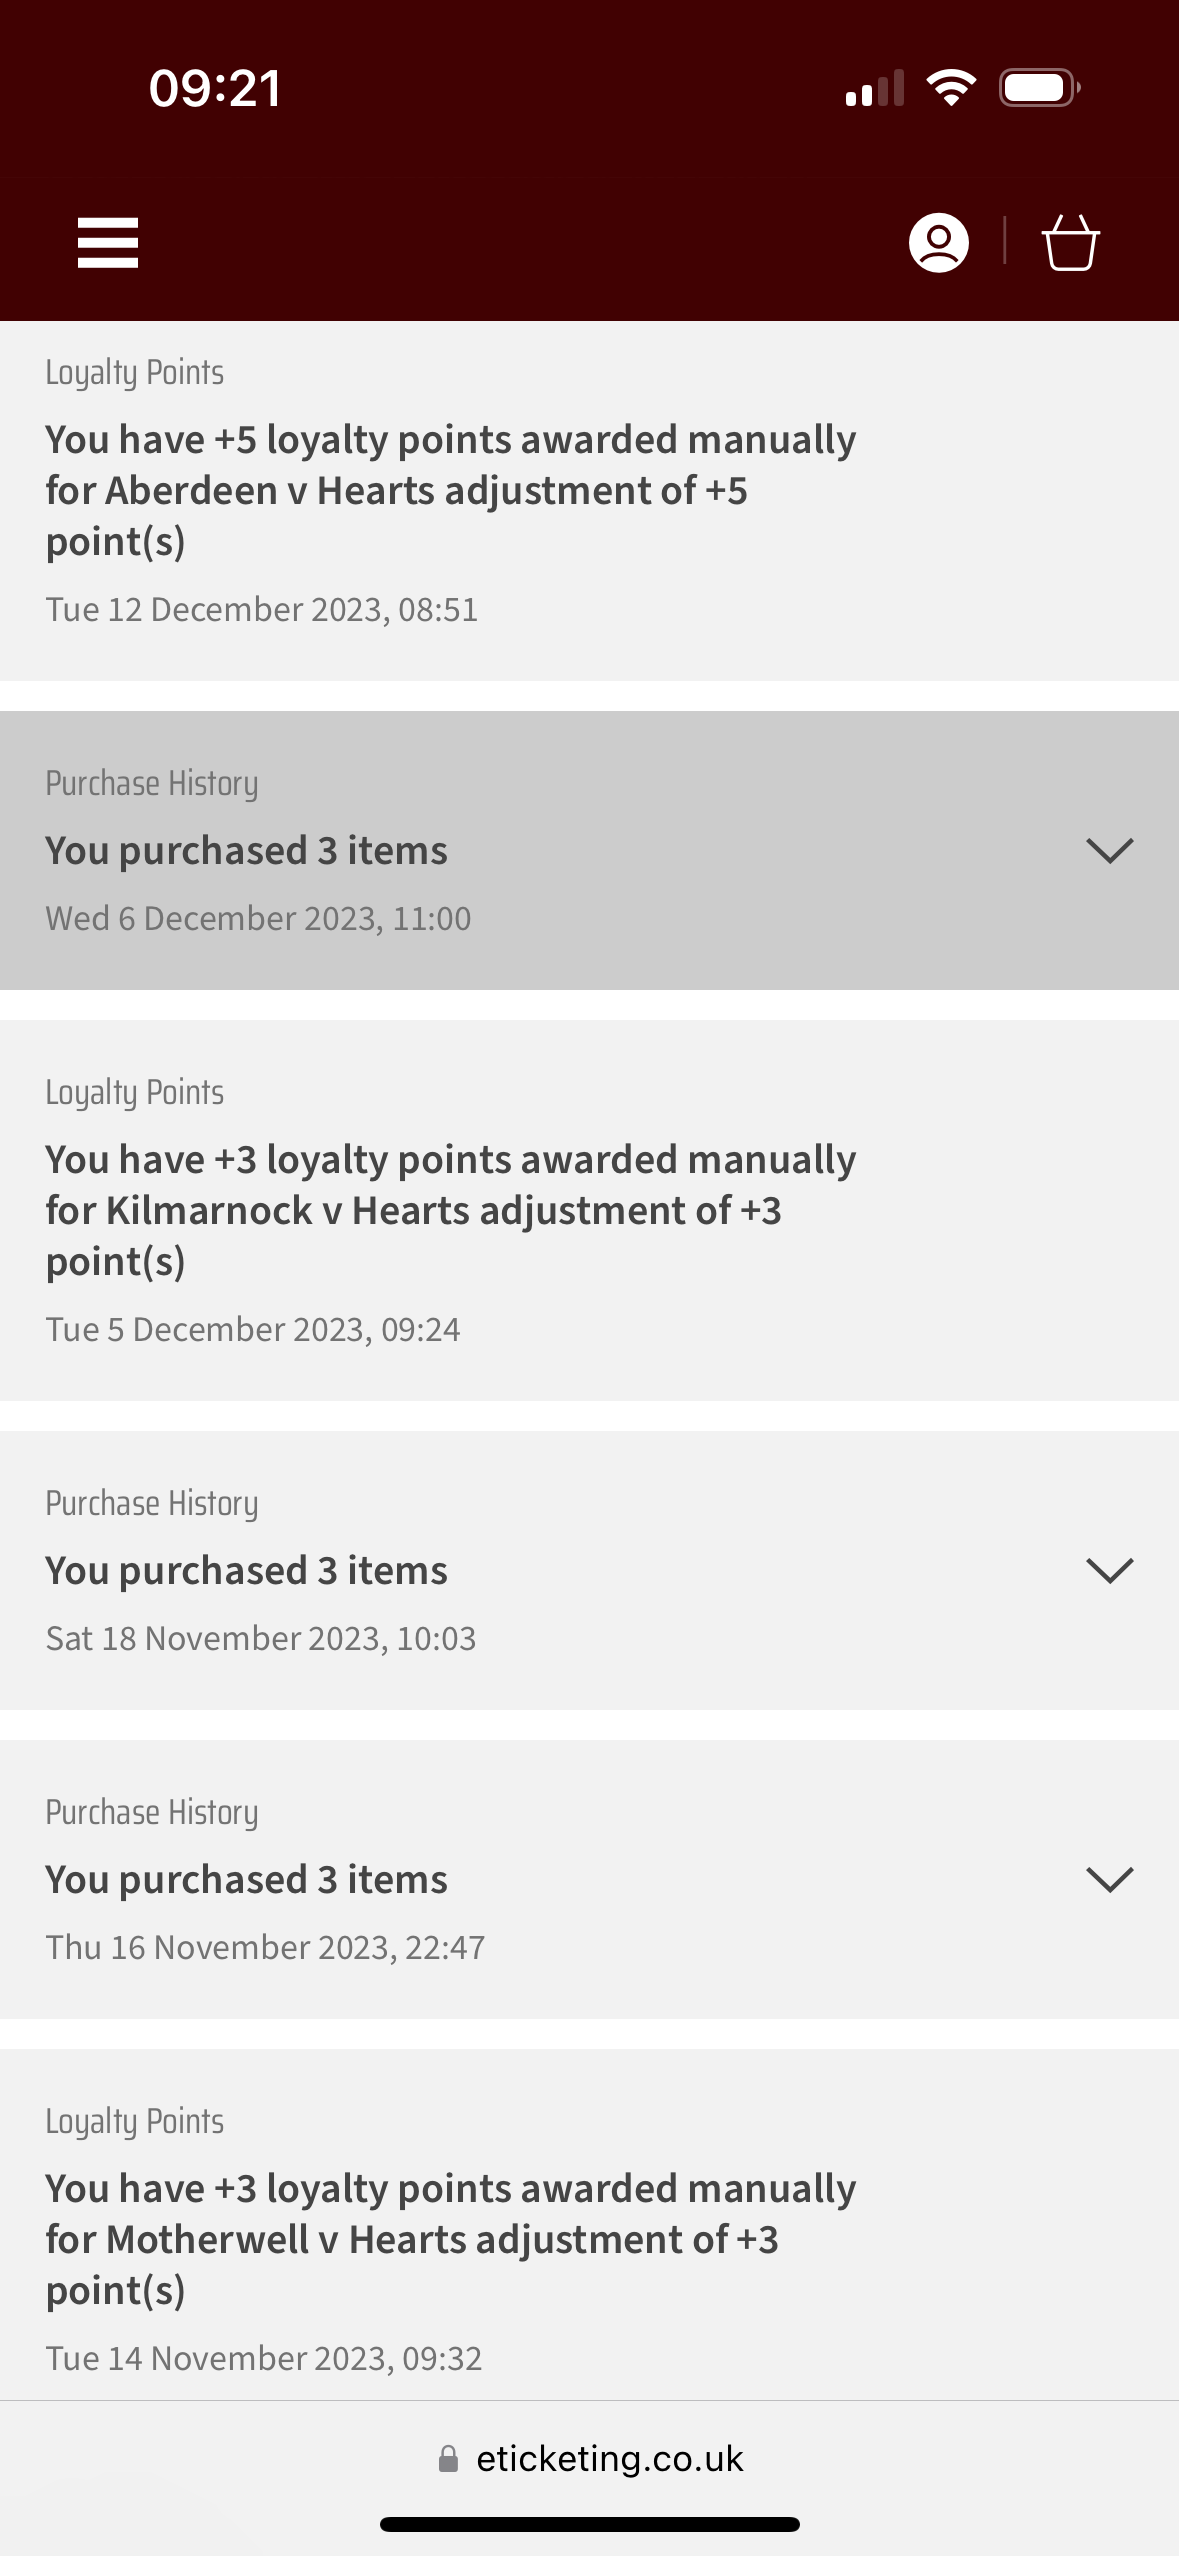Tap the 09:21 status bar clock
The image size is (1179, 2556).
click(x=215, y=88)
